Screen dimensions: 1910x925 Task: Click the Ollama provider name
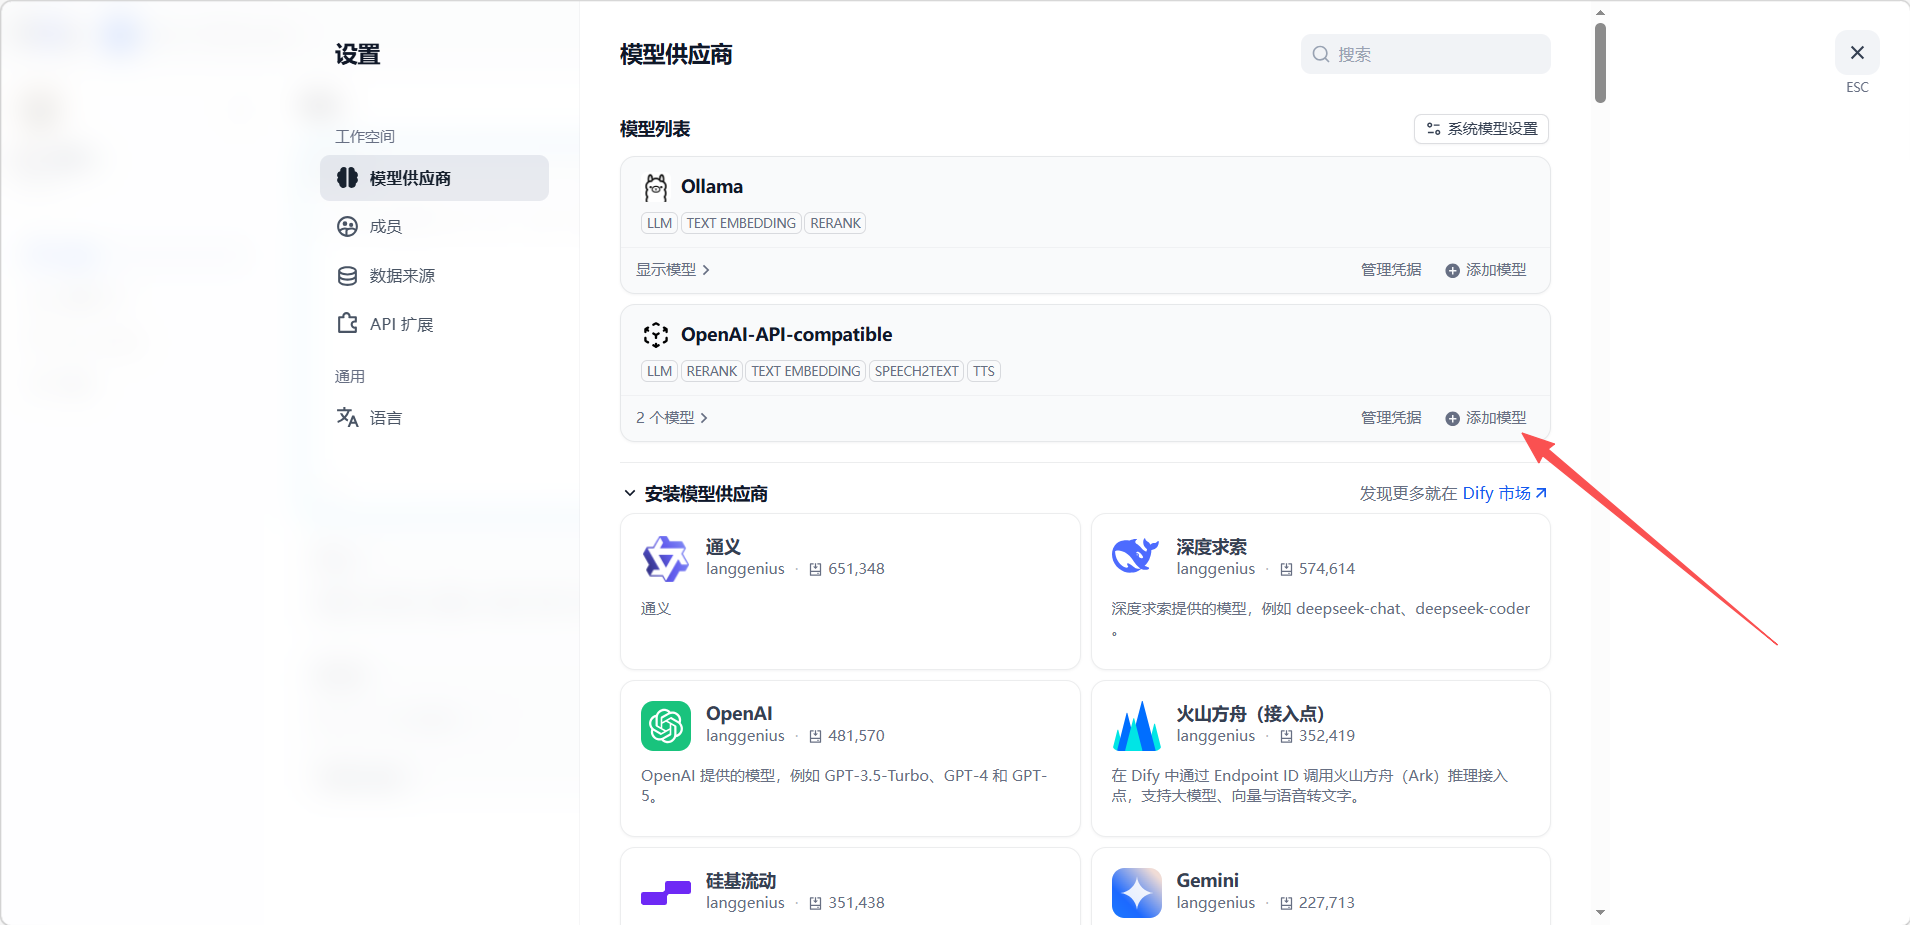[x=712, y=187]
